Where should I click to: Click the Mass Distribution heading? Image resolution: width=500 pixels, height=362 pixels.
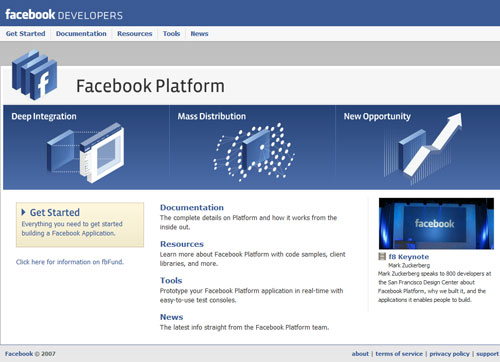click(211, 116)
